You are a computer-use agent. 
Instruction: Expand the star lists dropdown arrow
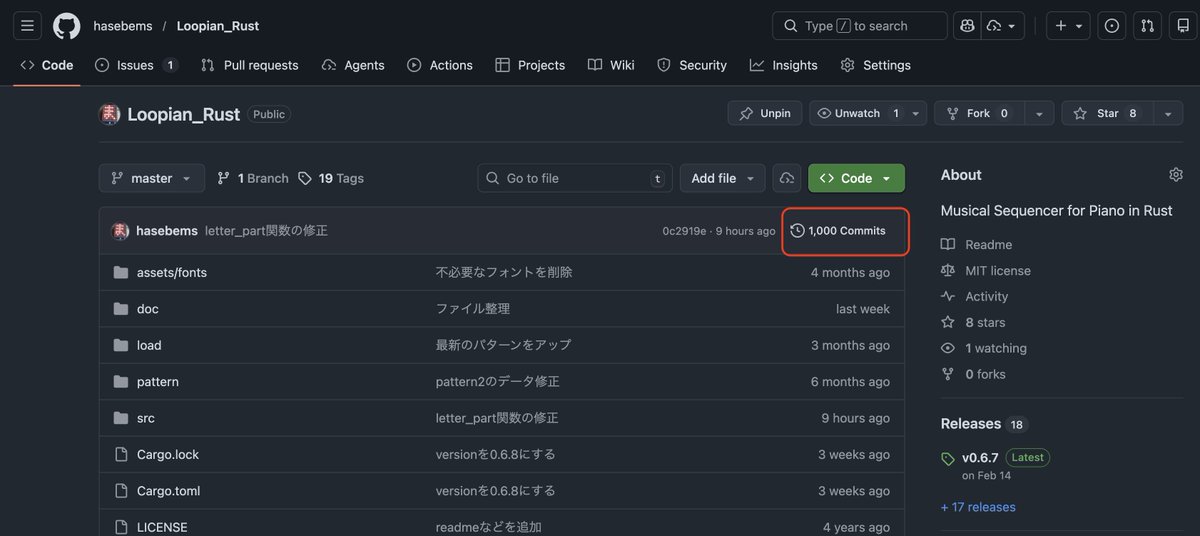1167,114
